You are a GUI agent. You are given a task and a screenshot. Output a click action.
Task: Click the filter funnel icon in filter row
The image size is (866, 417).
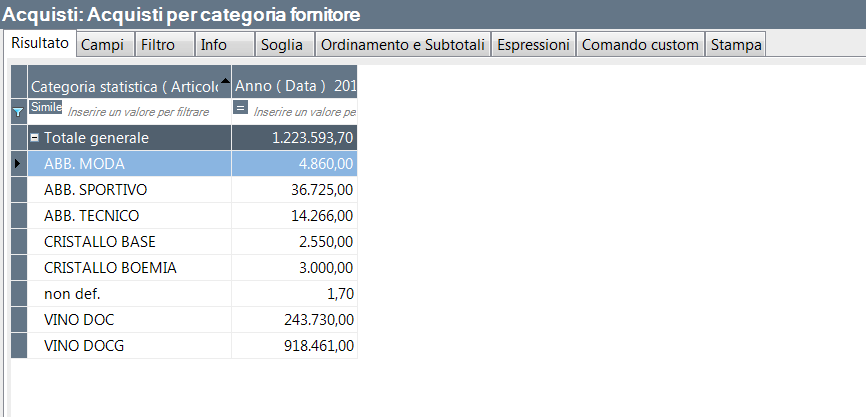[18, 112]
